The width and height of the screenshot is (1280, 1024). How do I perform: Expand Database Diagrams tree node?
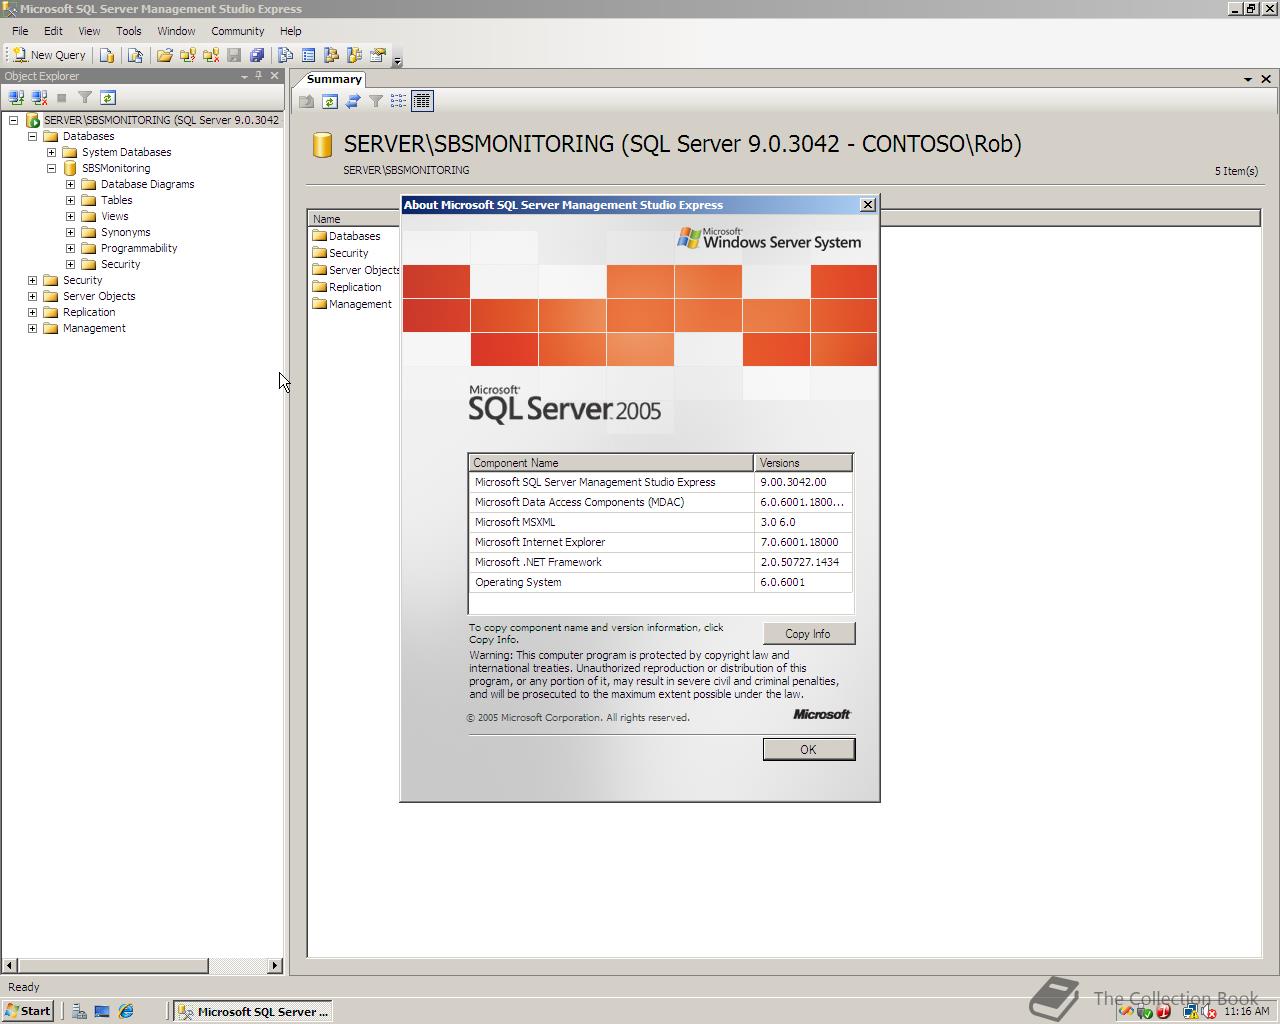(70, 184)
